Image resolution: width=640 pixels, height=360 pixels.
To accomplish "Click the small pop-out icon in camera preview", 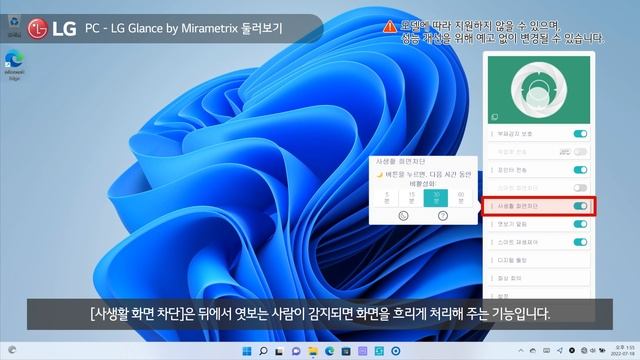I will (x=495, y=117).
